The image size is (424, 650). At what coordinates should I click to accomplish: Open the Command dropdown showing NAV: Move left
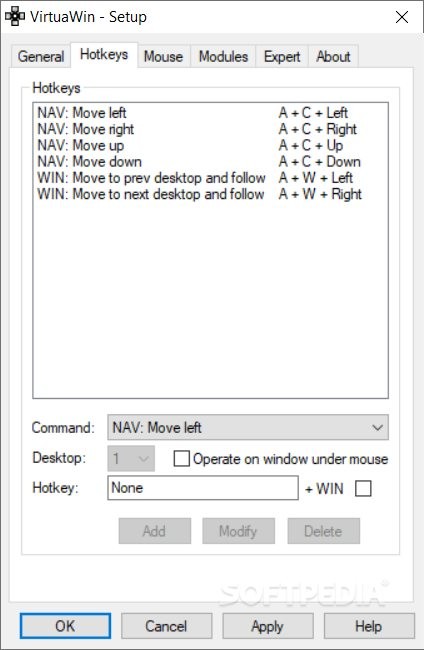(x=248, y=427)
